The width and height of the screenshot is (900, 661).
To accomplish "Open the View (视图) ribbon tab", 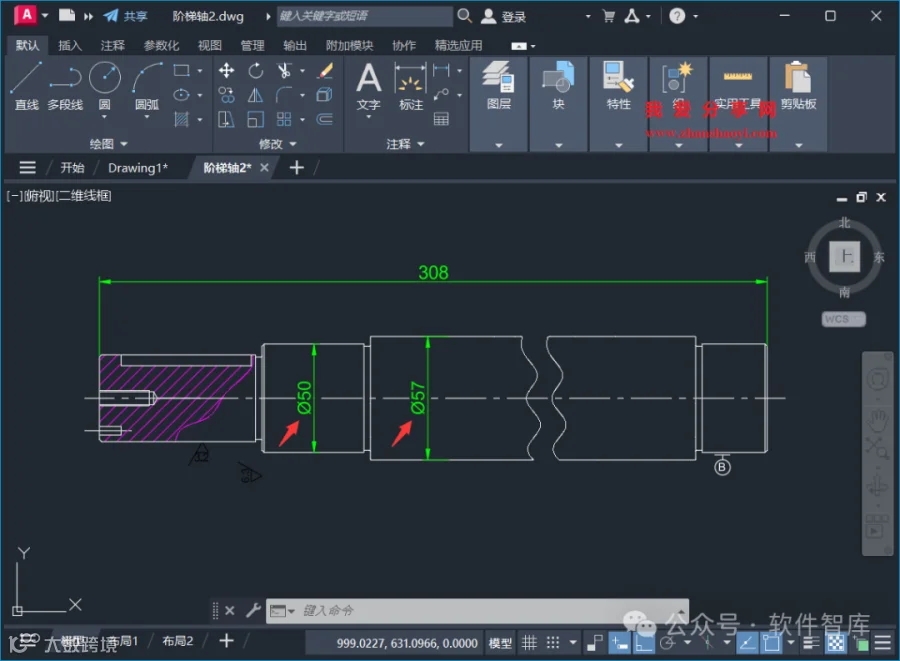I will tap(210, 45).
